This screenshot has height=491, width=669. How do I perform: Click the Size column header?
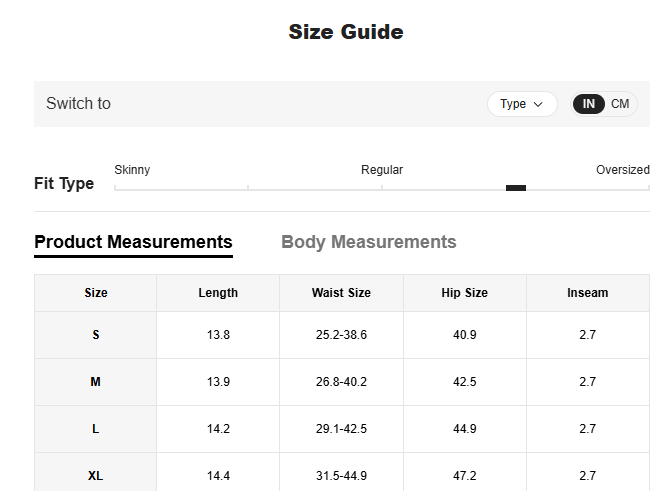point(96,293)
